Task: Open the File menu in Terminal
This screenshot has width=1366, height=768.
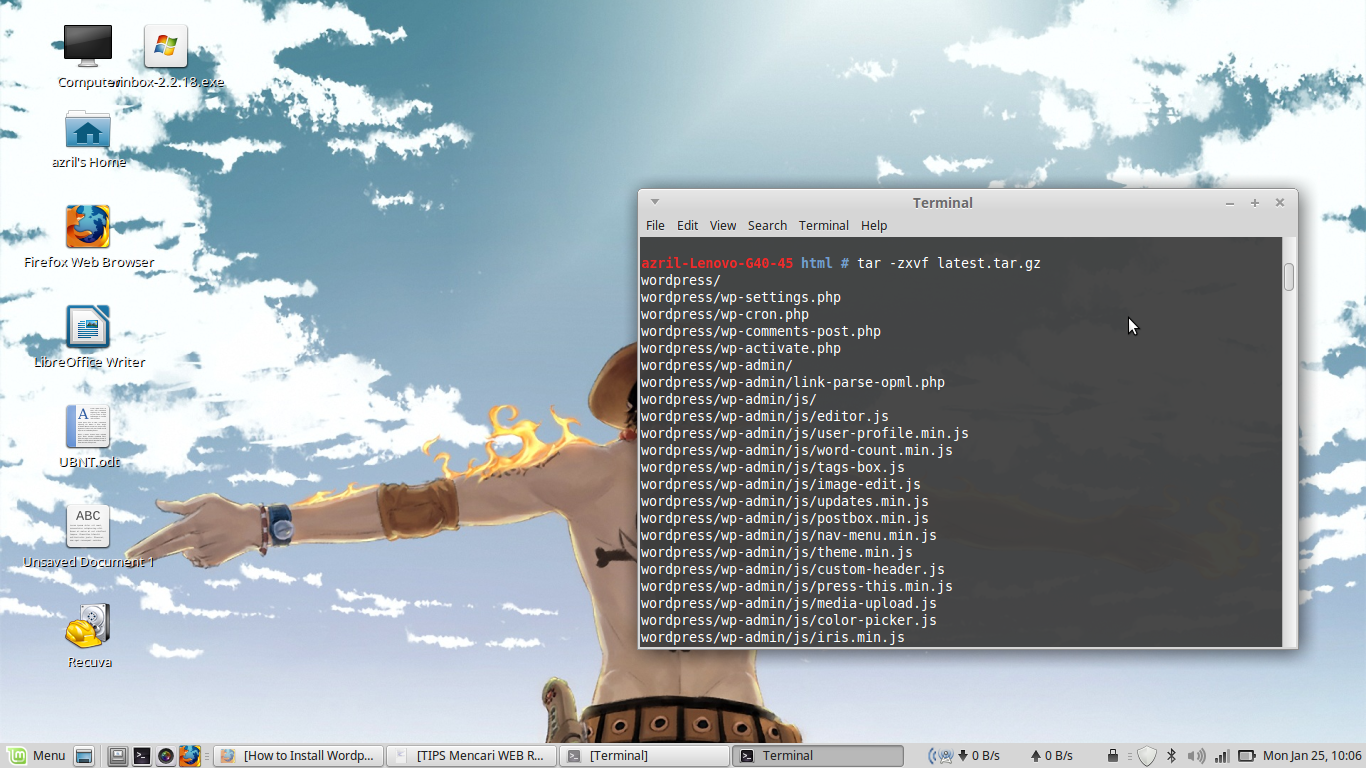Action: pos(655,226)
